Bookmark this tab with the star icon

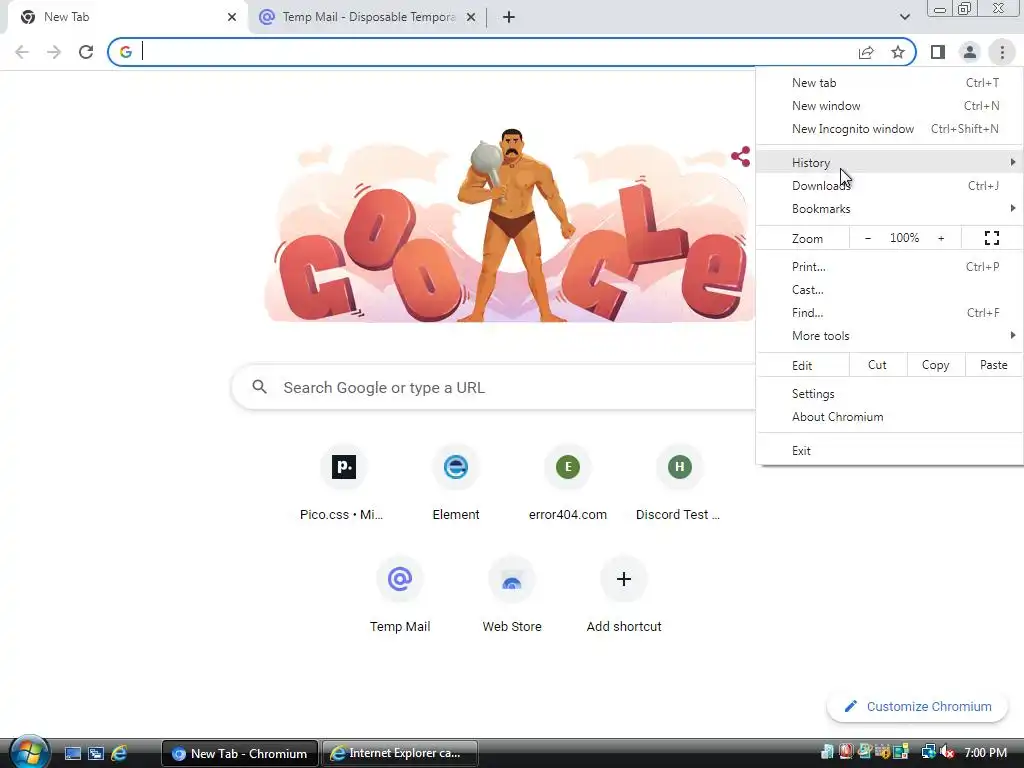898,52
